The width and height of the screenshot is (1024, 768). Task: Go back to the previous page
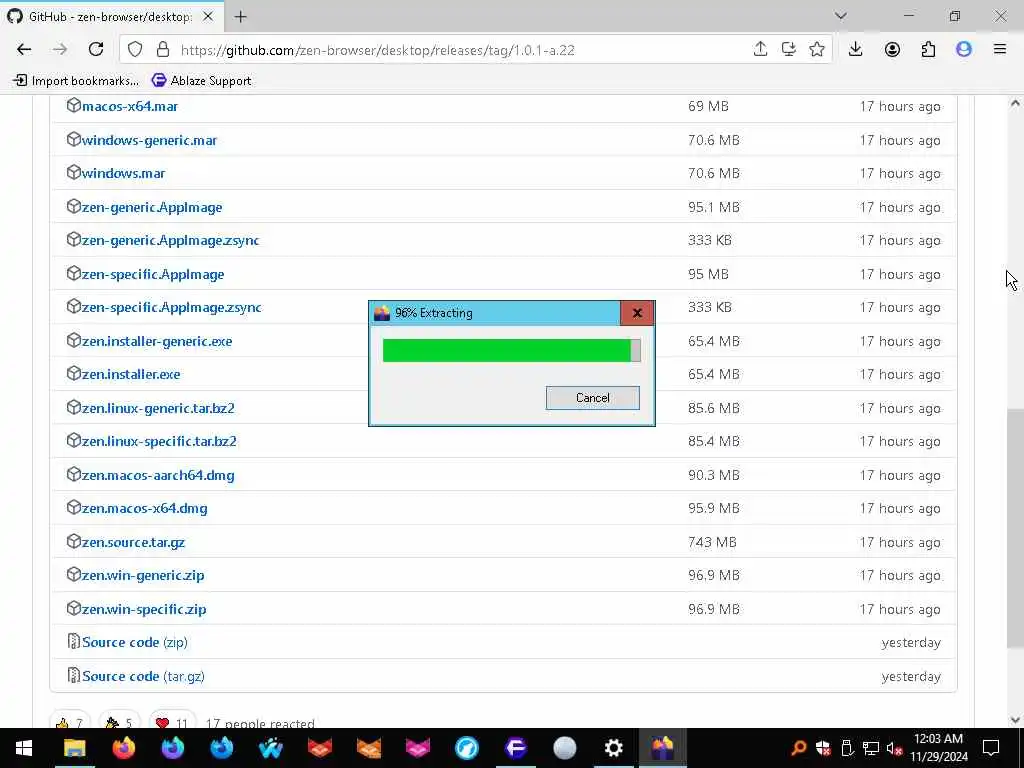[x=24, y=50]
